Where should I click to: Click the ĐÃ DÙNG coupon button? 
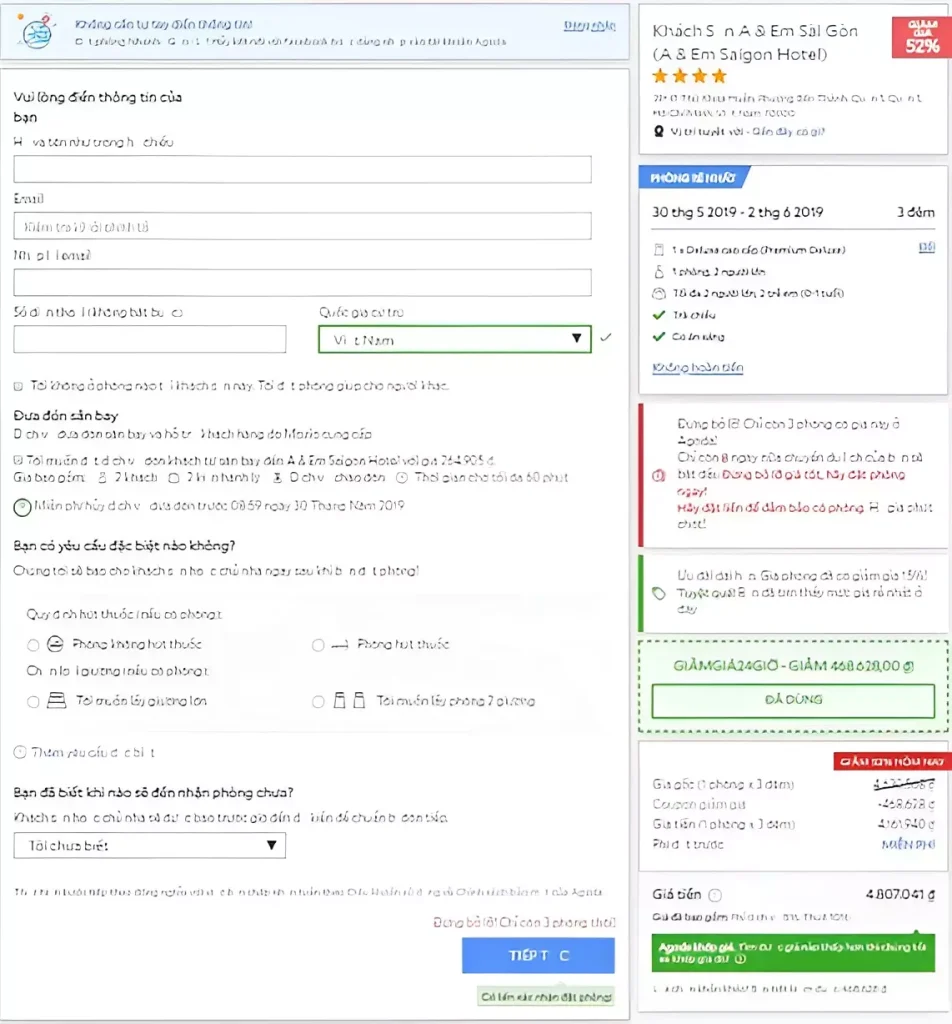click(x=793, y=700)
